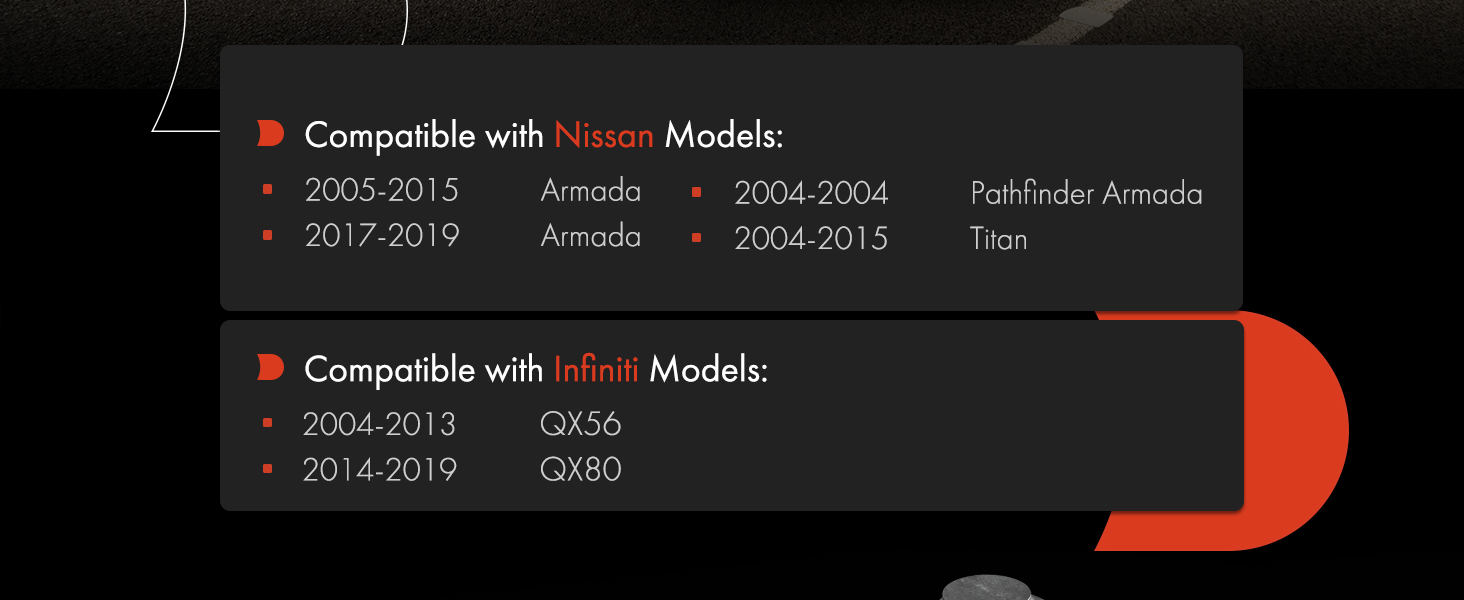Click the Armada label next to 2005-2015
Viewport: 1464px width, 600px height.
[x=590, y=190]
